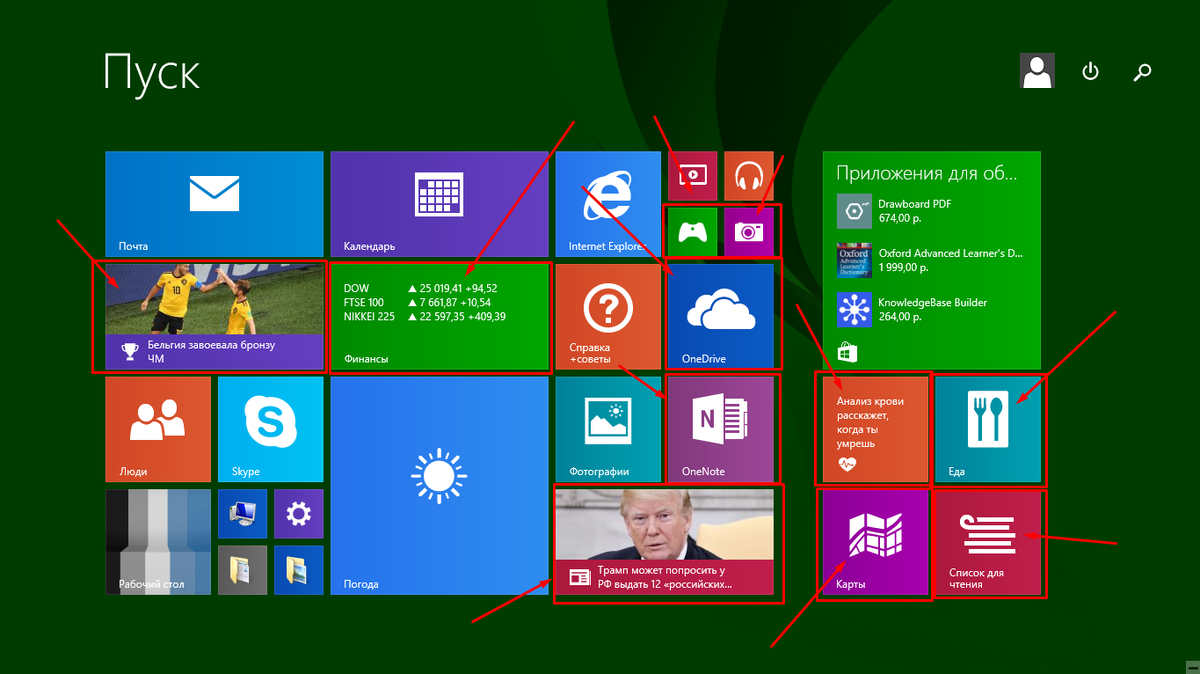The width and height of the screenshot is (1200, 674).
Task: Open the small red Video tile
Action: tap(692, 176)
